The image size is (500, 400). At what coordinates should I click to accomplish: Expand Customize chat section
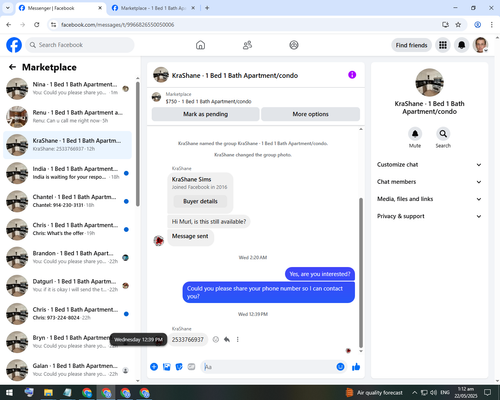[x=429, y=165]
